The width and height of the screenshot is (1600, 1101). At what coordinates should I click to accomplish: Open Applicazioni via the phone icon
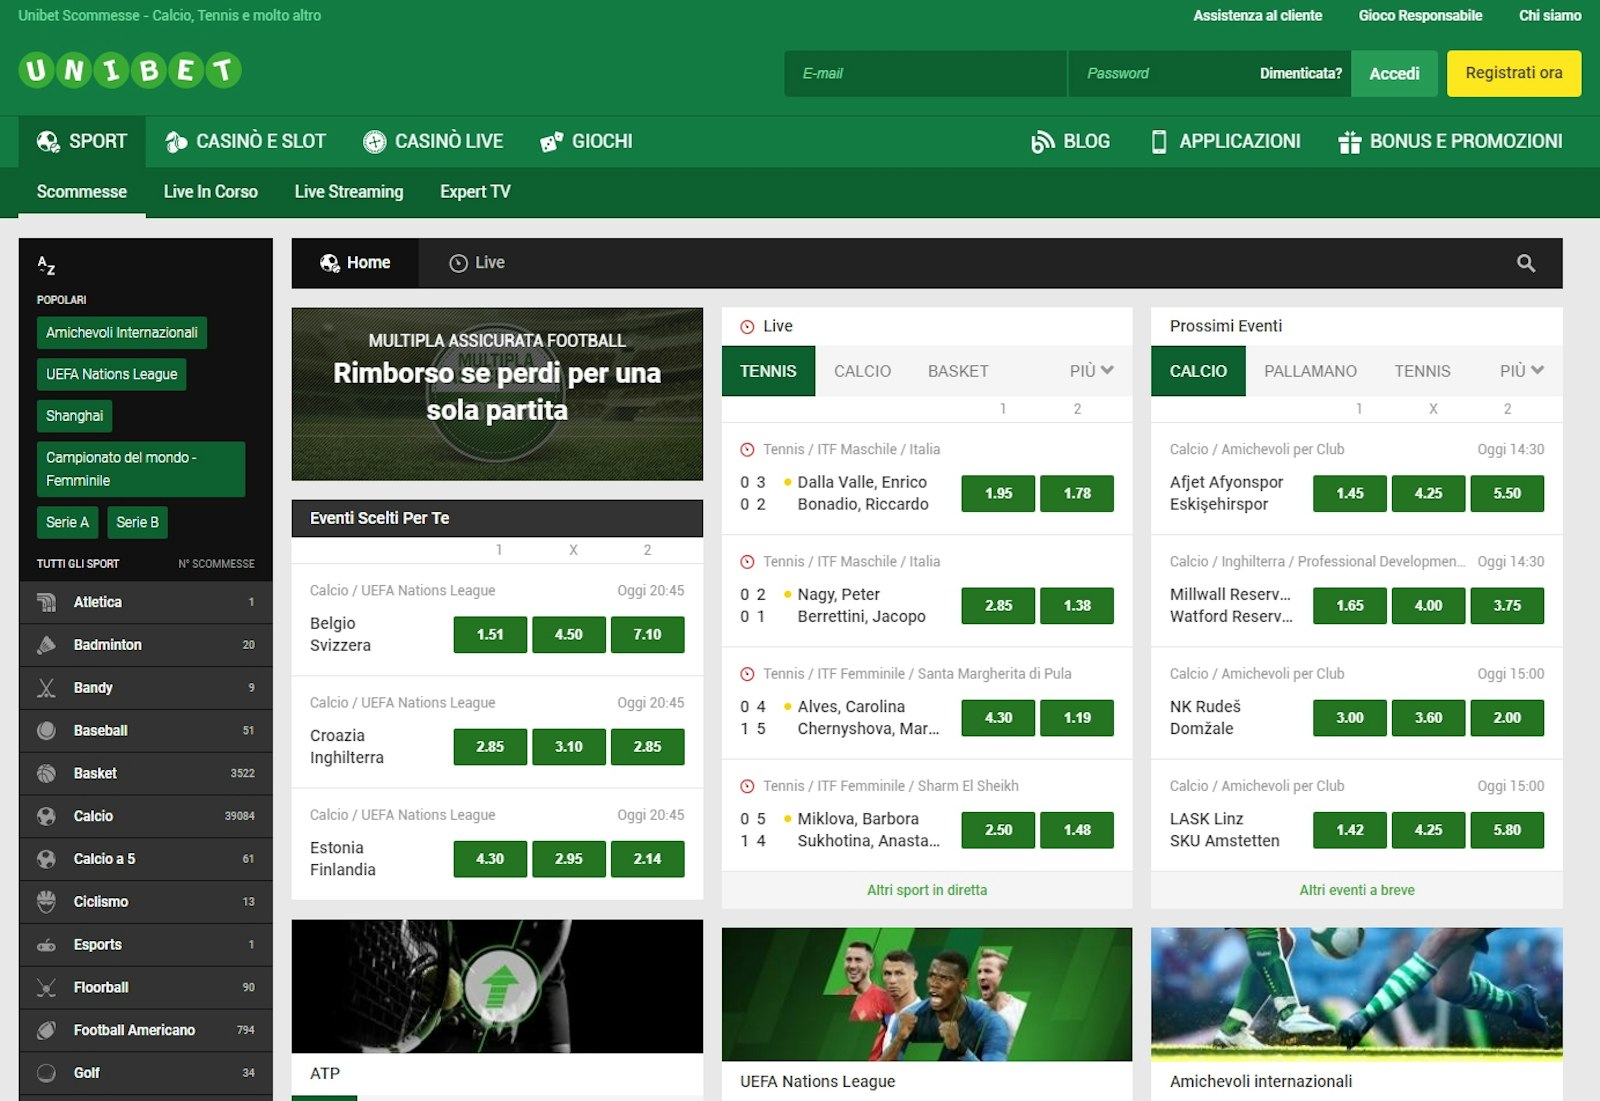click(x=1159, y=141)
